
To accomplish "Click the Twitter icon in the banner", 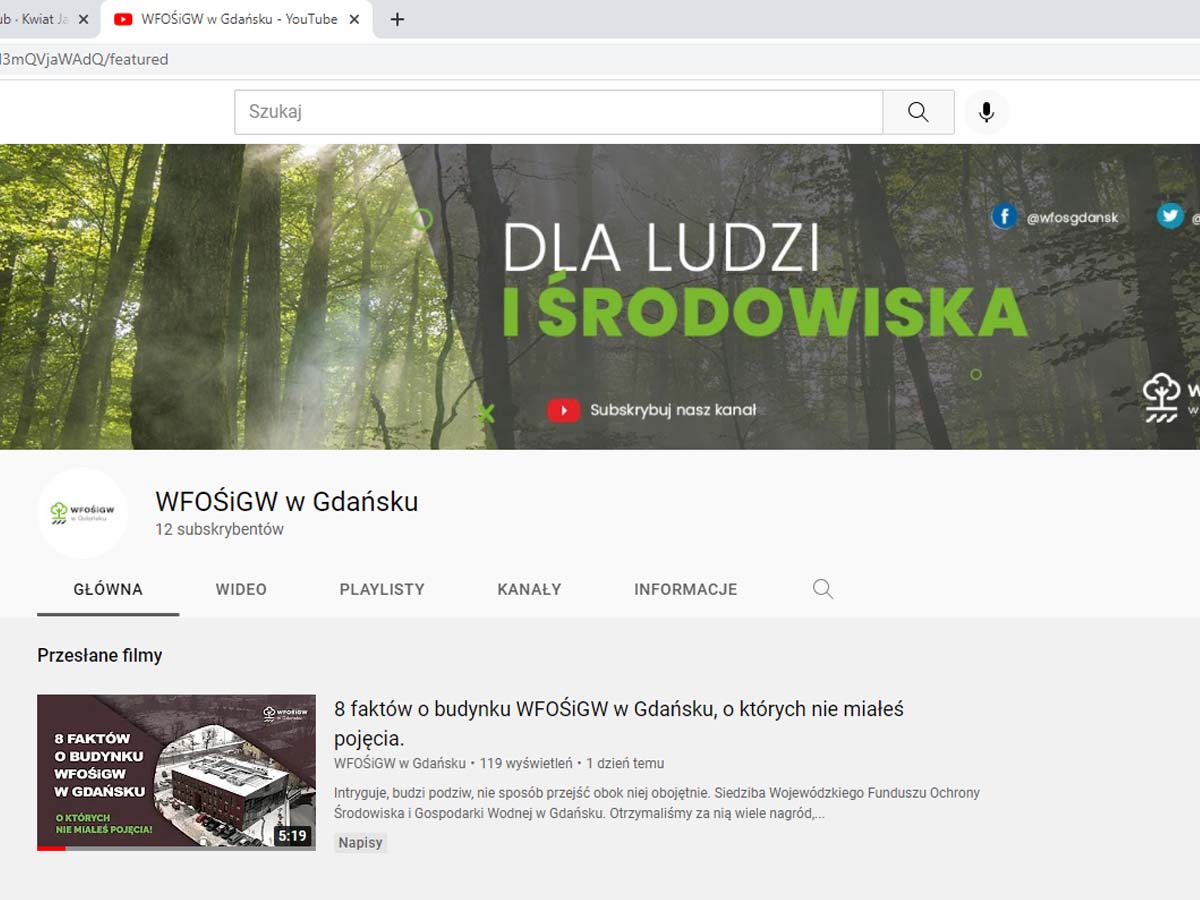I will (x=1169, y=215).
